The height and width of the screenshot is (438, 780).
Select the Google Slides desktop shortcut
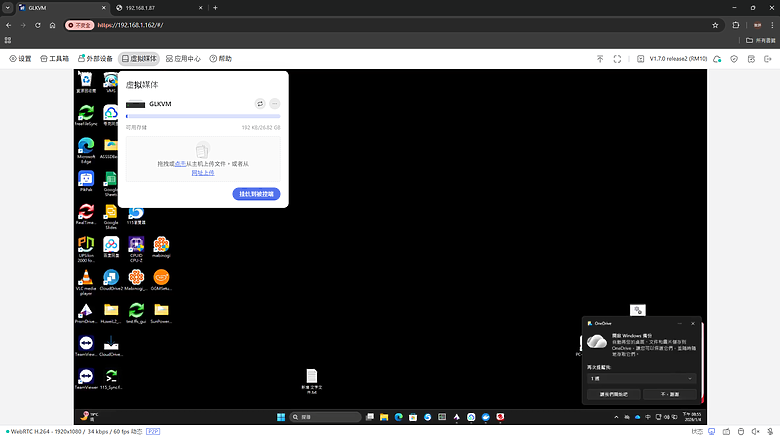(x=111, y=217)
